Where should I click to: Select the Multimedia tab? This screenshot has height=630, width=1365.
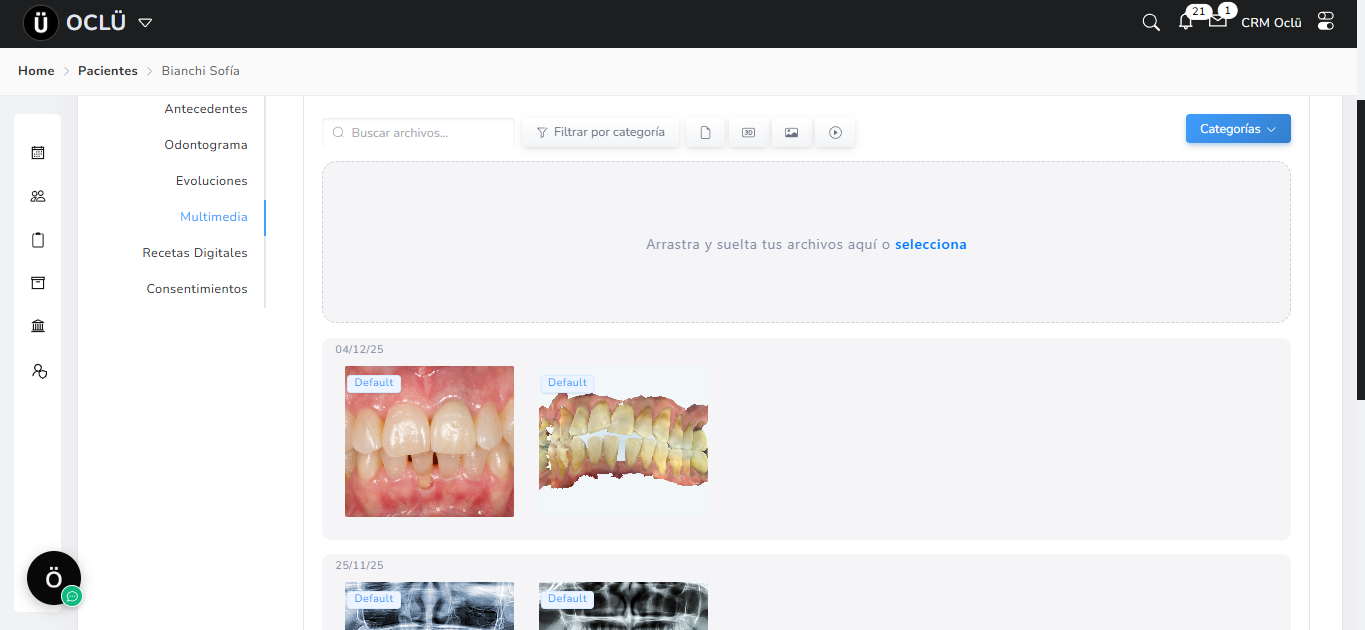click(x=214, y=217)
